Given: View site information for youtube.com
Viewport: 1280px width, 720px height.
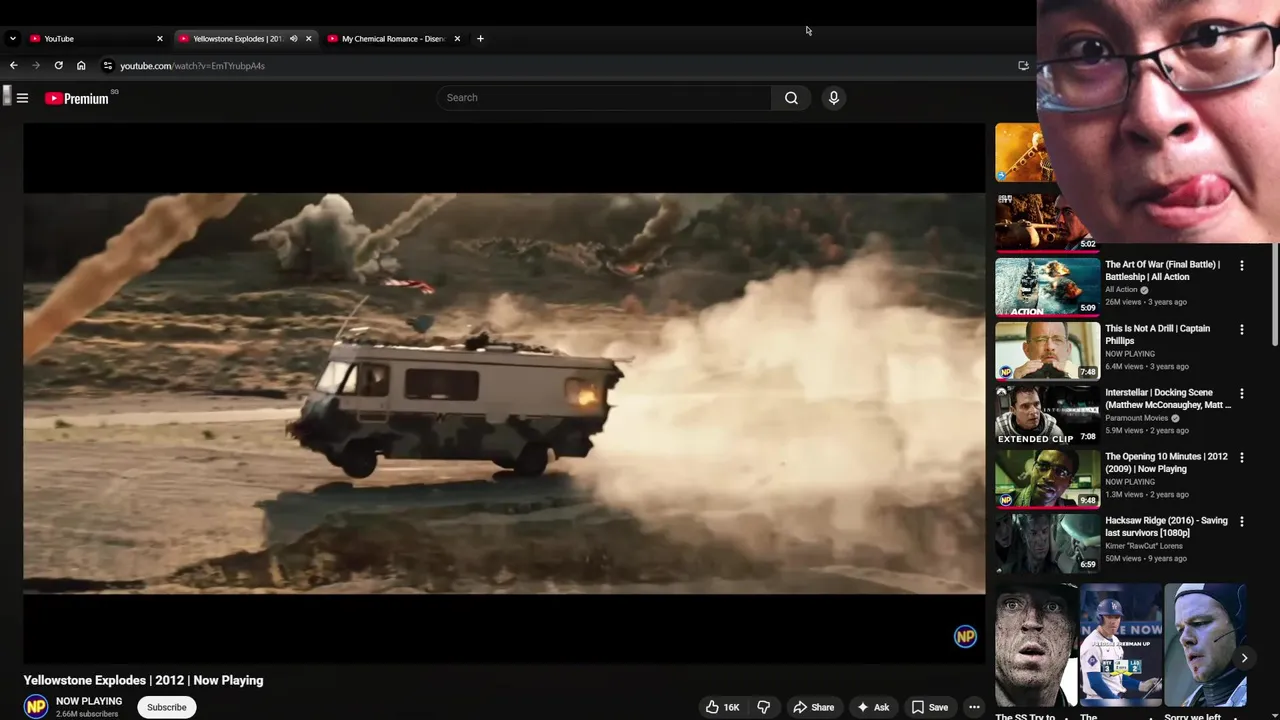Looking at the screenshot, I should click(108, 66).
